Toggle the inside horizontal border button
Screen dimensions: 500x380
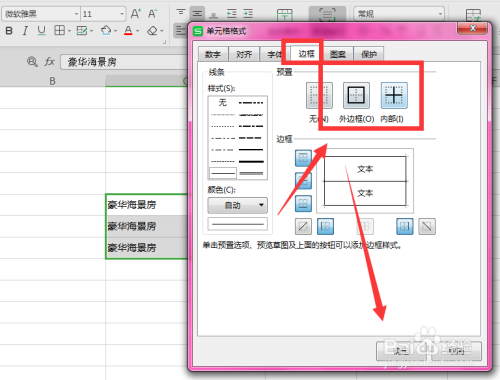pos(303,181)
